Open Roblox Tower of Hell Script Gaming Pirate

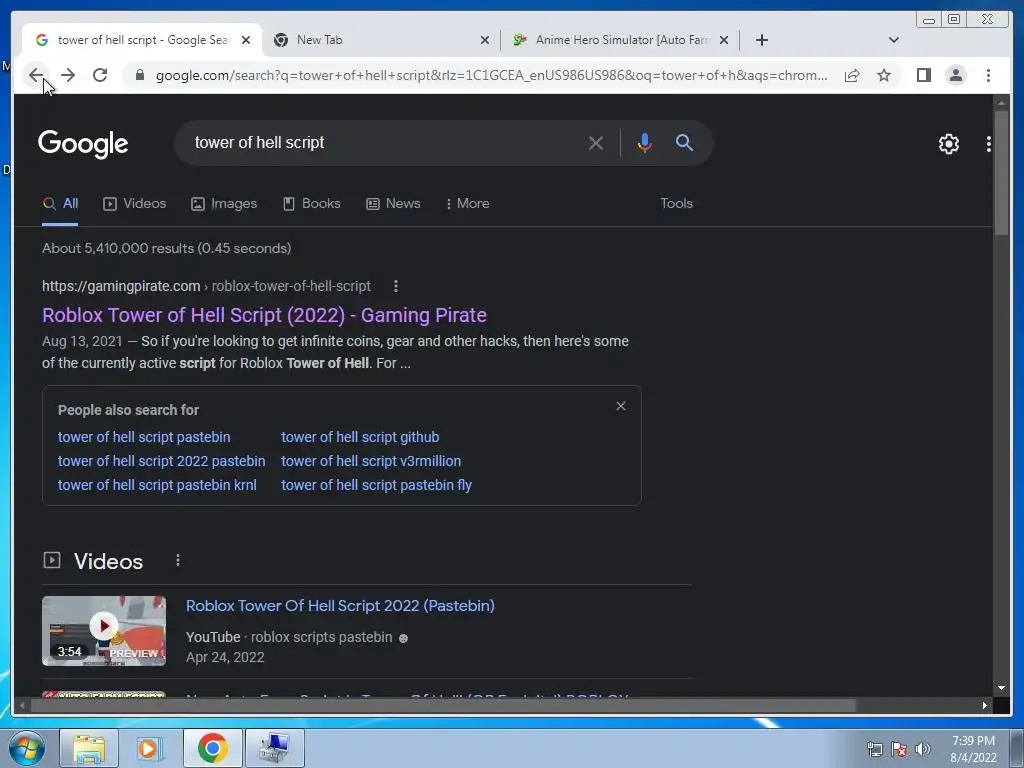pos(264,315)
